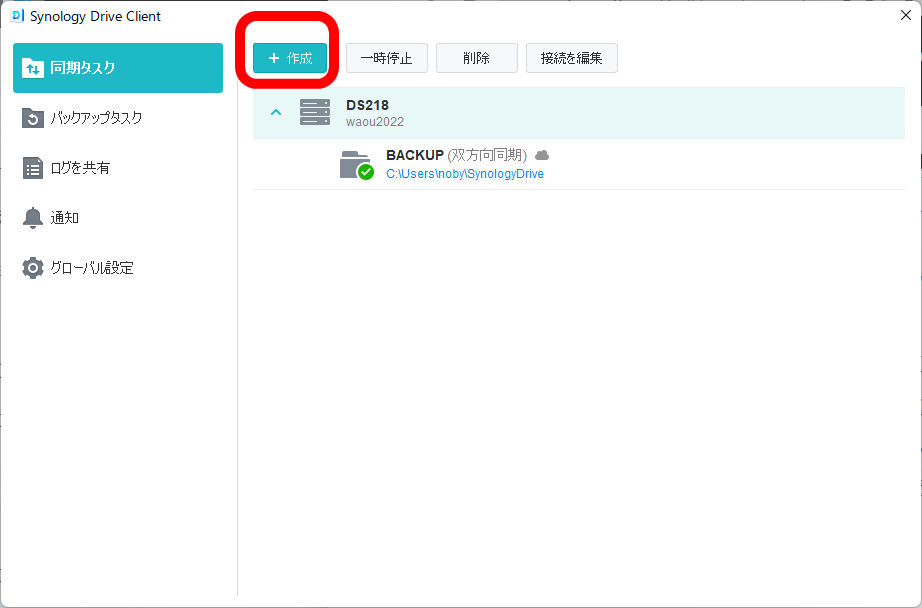The width and height of the screenshot is (922, 608).
Task: Click the 削除 delete button
Action: (x=476, y=58)
